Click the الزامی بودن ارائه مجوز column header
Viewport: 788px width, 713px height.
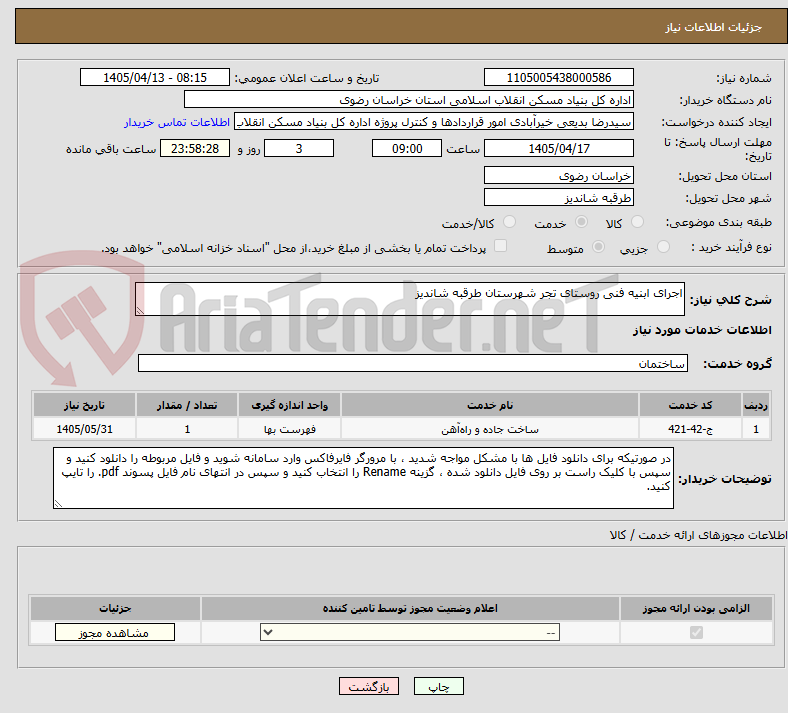pyautogui.click(x=696, y=608)
